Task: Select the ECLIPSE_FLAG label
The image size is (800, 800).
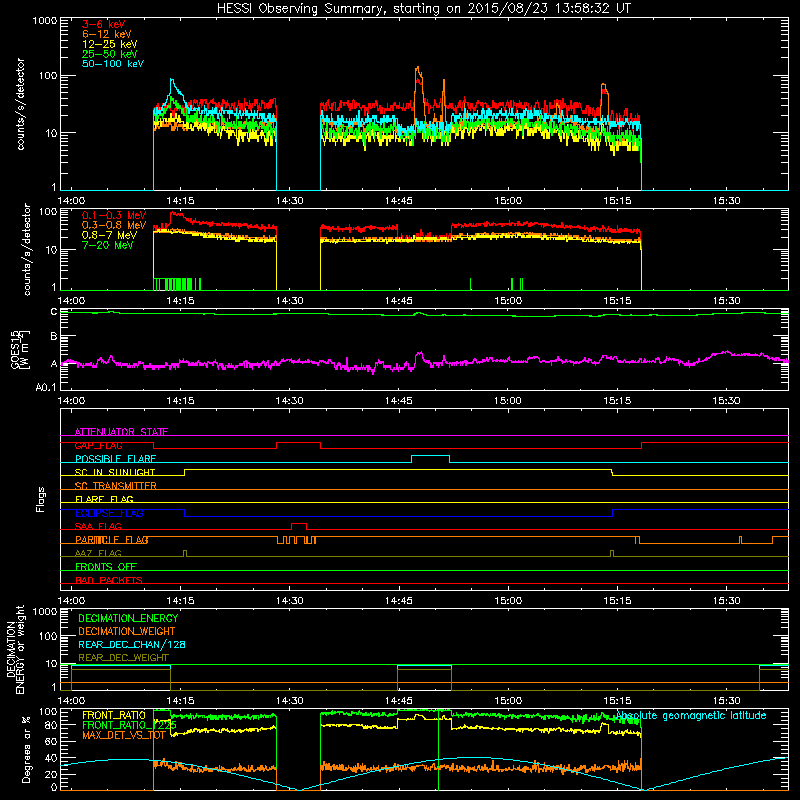Action: (x=109, y=513)
